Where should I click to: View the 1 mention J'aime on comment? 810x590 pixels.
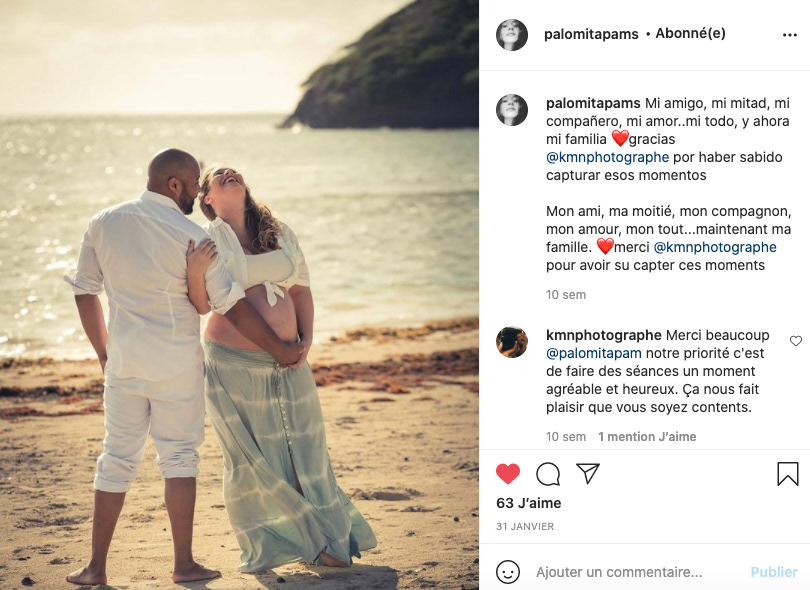tap(647, 437)
